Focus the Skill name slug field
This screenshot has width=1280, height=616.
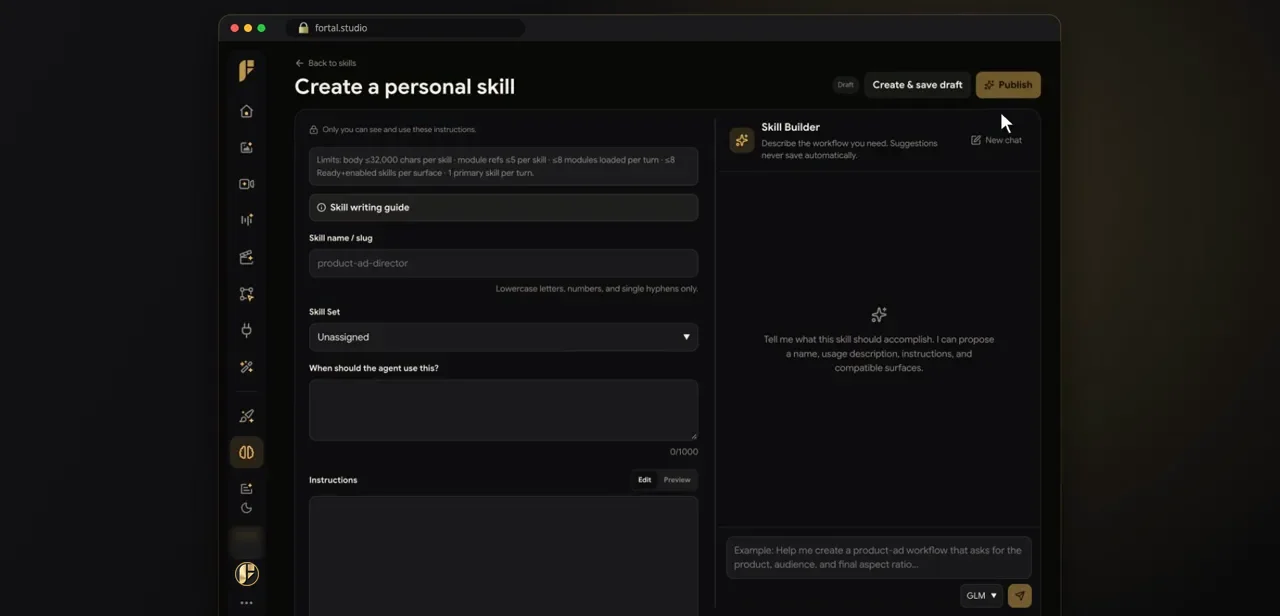(503, 263)
